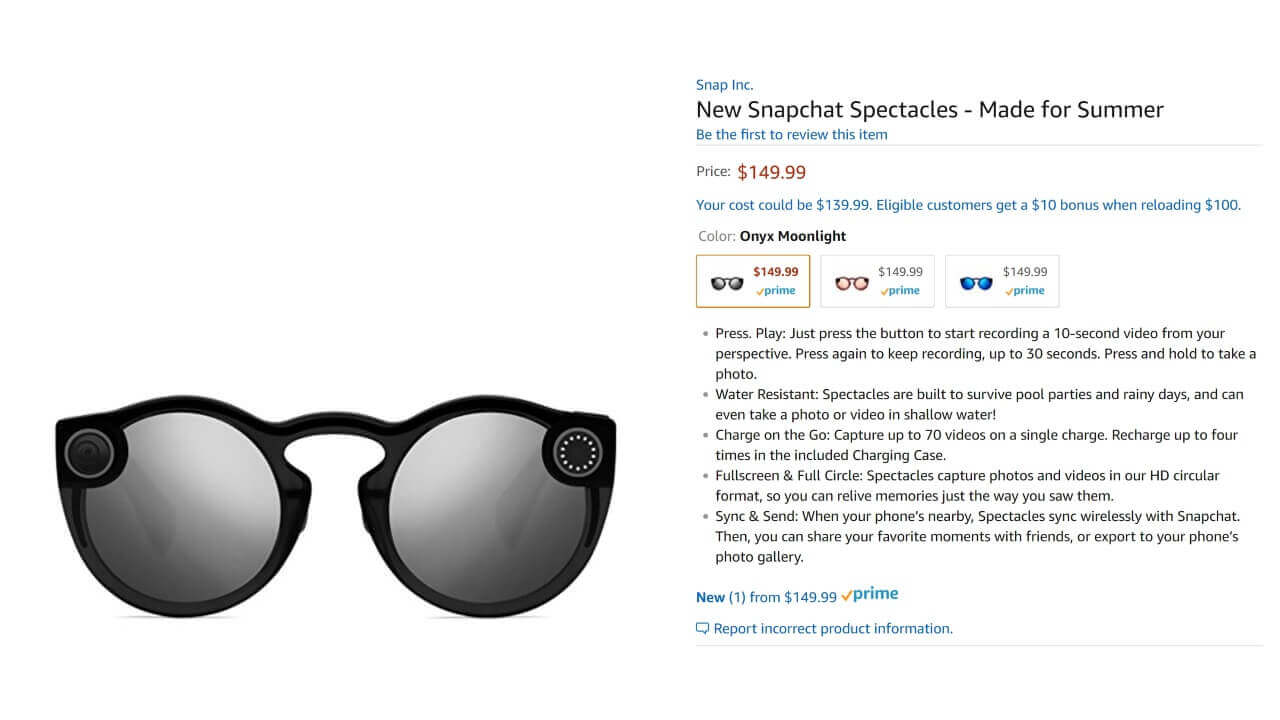The height and width of the screenshot is (720, 1280).
Task: Click the 'Onyx Moonlight' color name label
Action: 793,237
